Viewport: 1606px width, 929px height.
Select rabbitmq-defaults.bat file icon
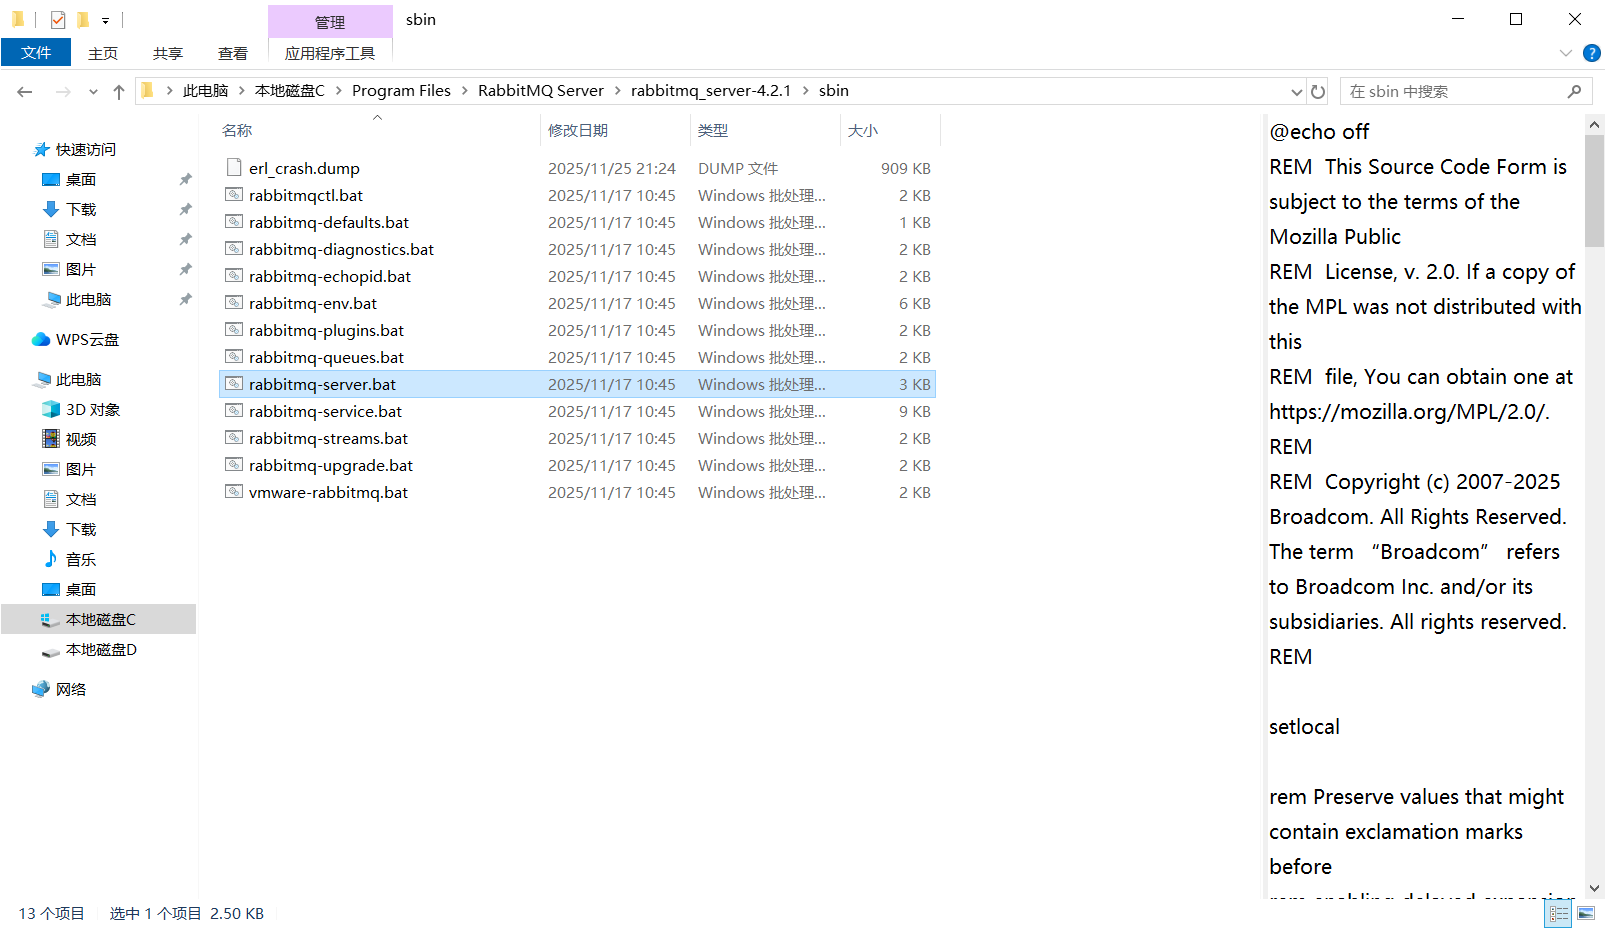point(234,221)
